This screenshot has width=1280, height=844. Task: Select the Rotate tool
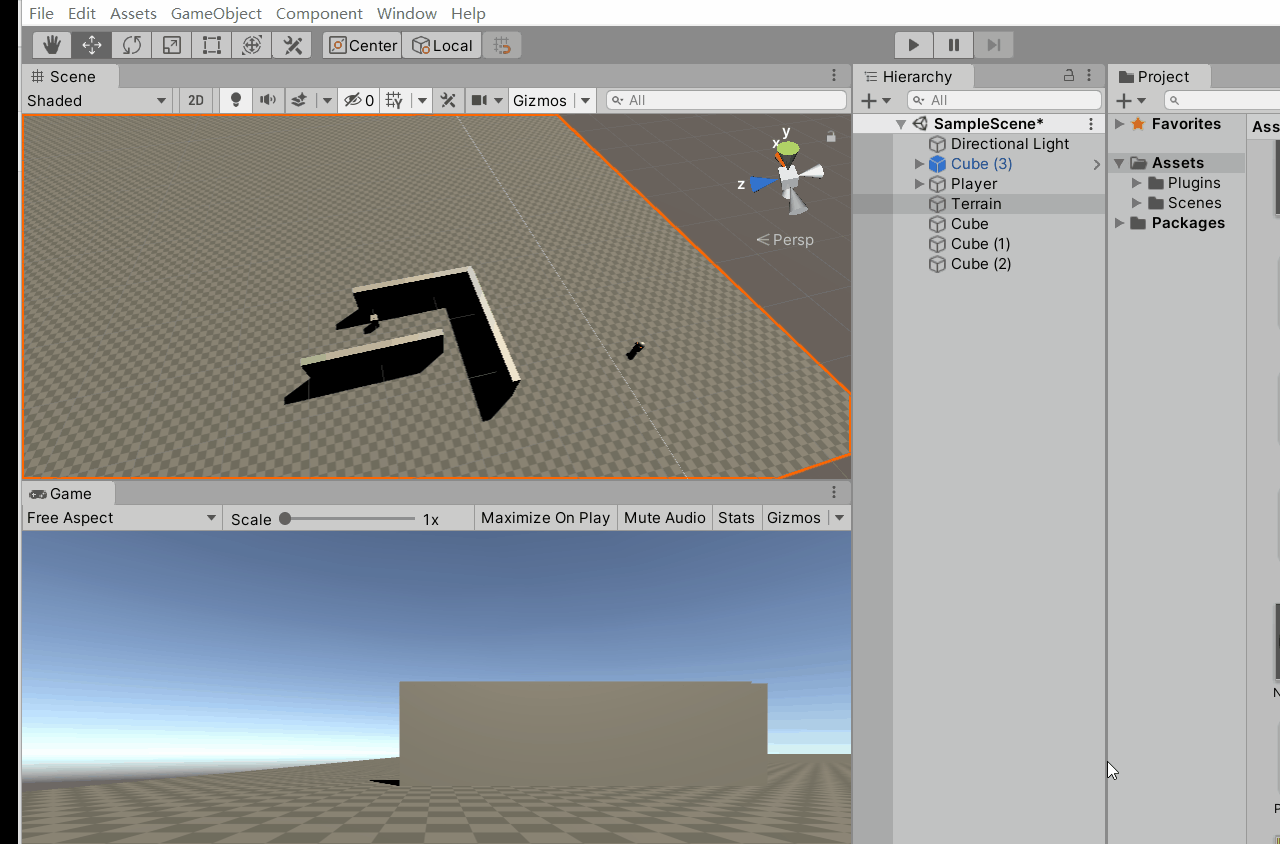[132, 45]
